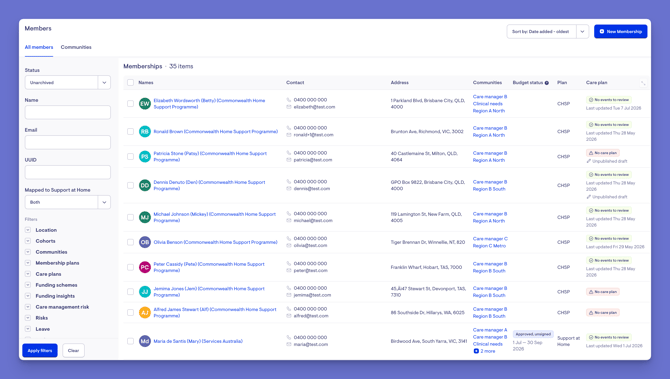Screen dimensions: 670x379
Task: Expand the Cohorts filter
Action: [28, 241]
